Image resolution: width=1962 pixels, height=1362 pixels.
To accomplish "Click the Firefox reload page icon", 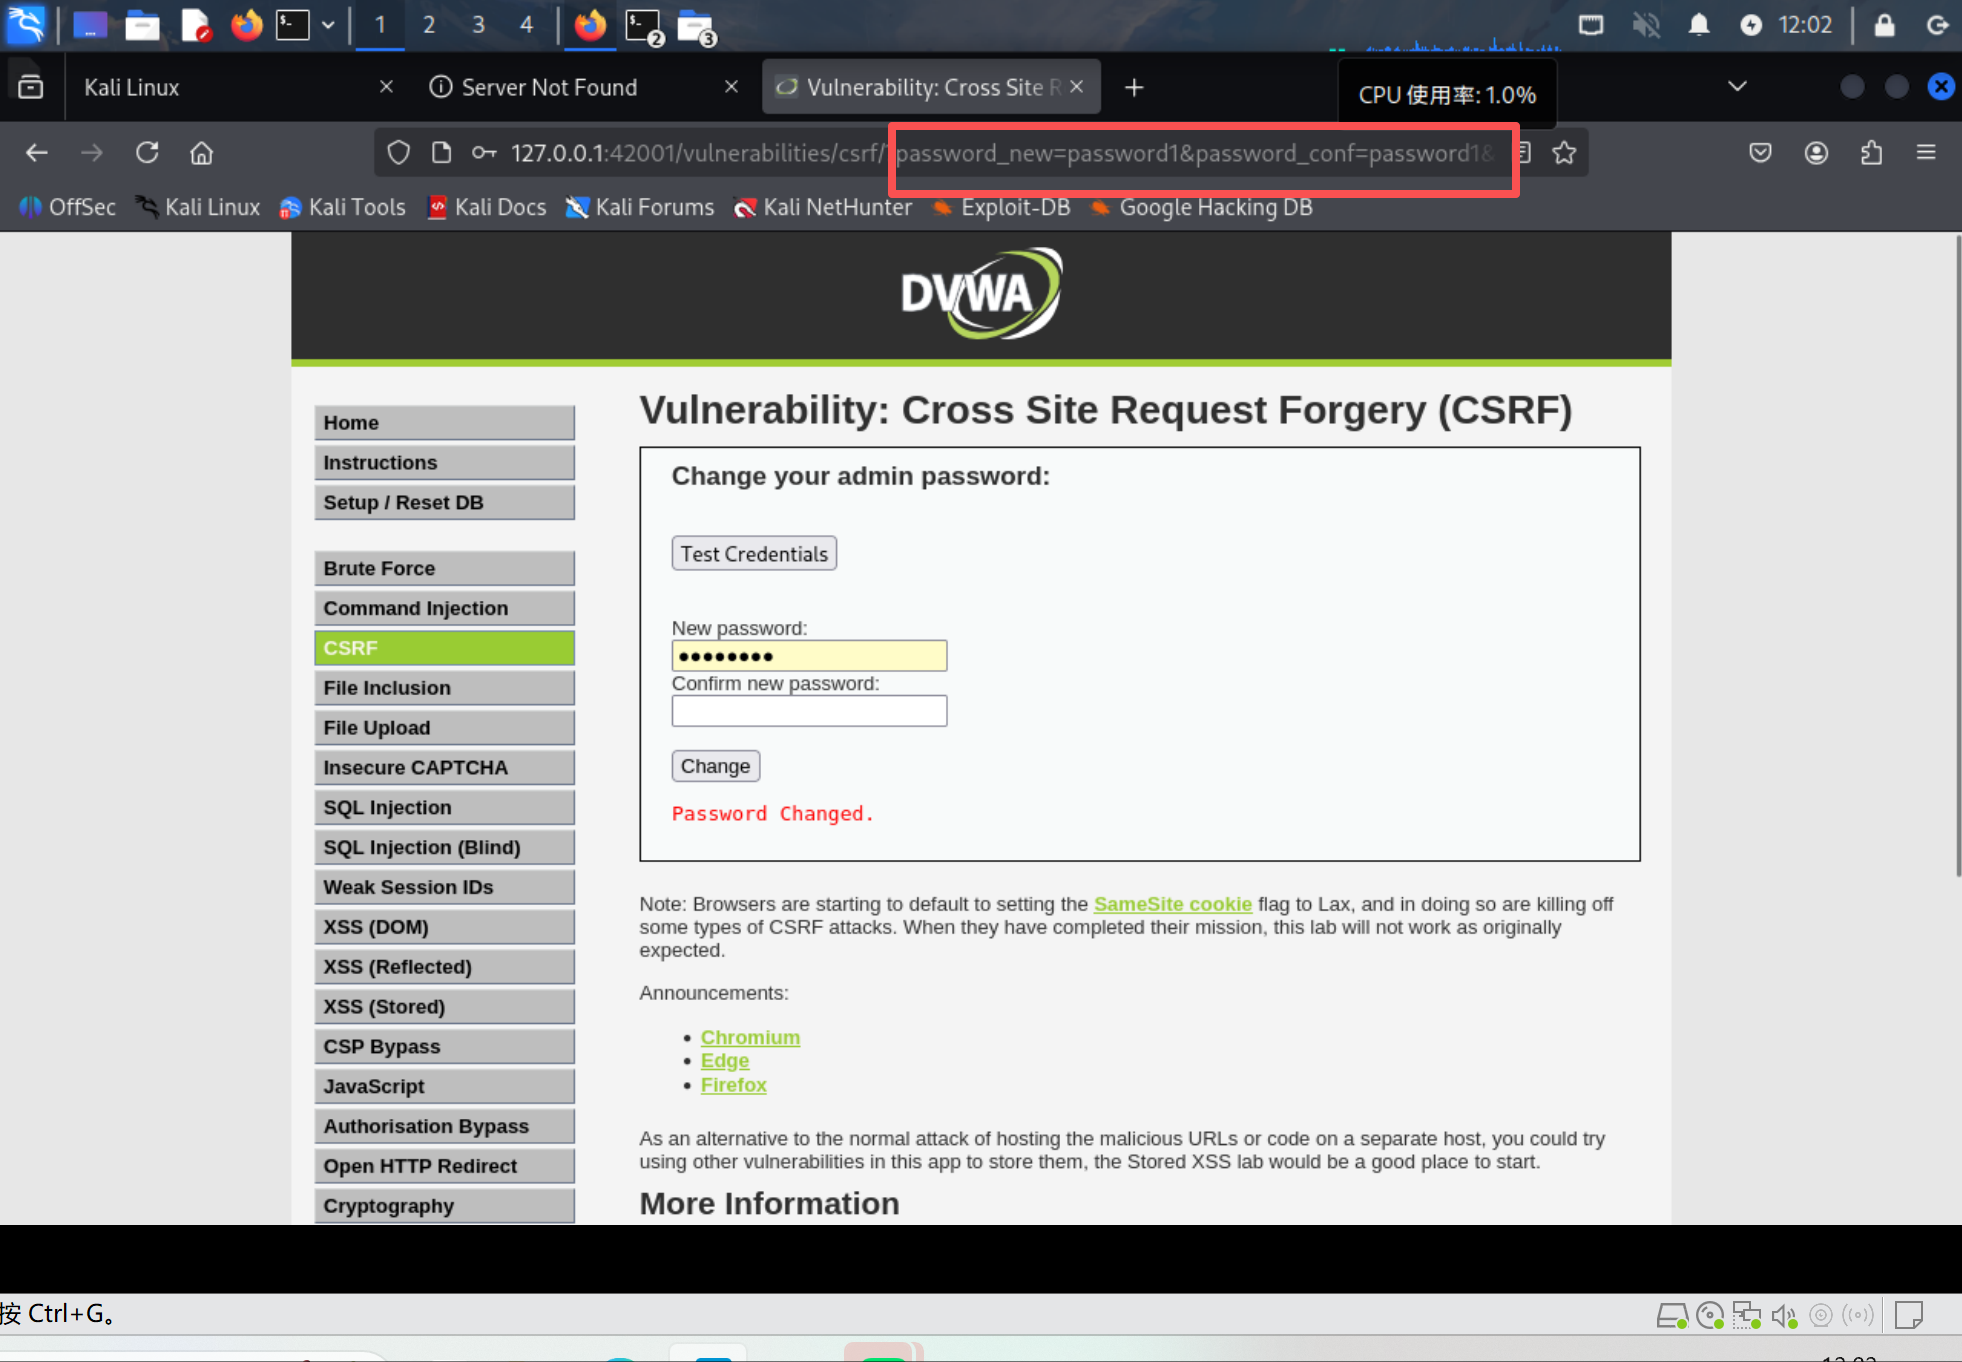I will pyautogui.click(x=147, y=153).
